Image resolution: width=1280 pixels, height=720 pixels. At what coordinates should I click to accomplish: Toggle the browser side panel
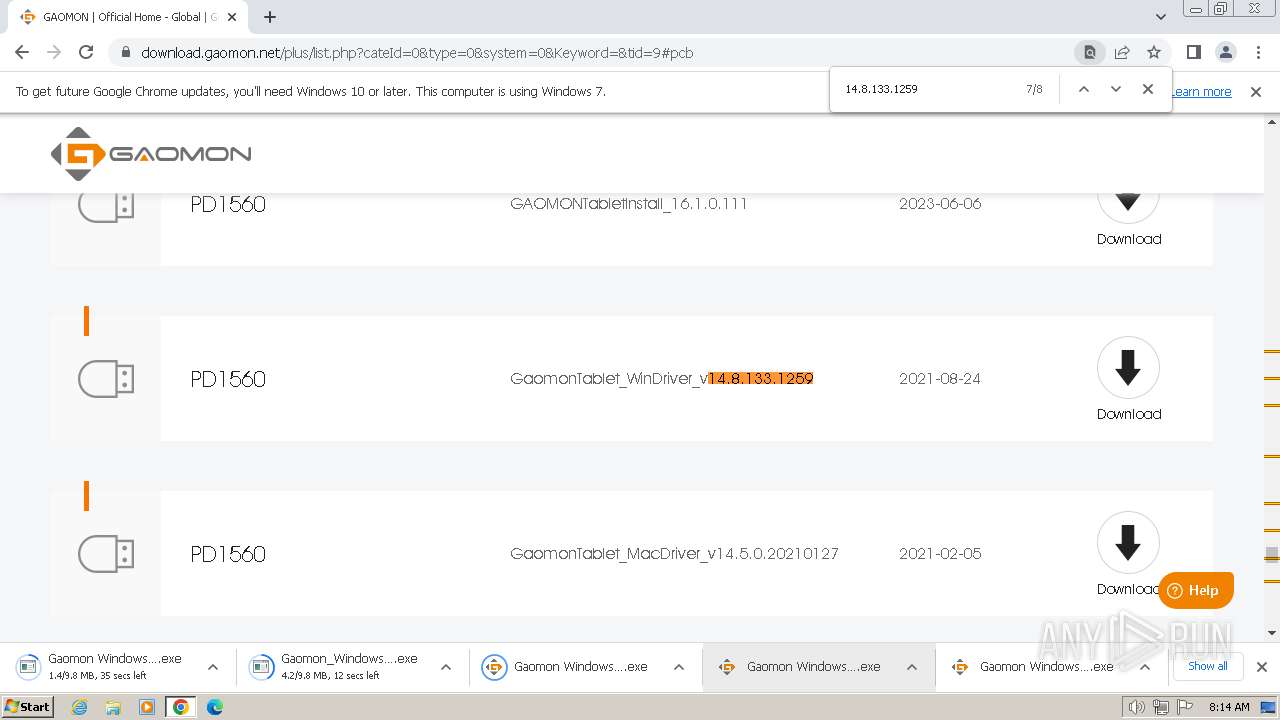pyautogui.click(x=1193, y=52)
